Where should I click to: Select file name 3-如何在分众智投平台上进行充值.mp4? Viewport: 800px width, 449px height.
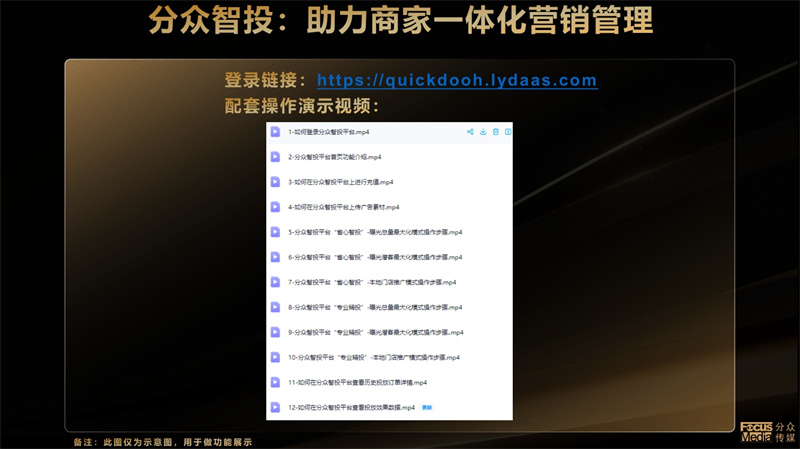click(x=341, y=182)
